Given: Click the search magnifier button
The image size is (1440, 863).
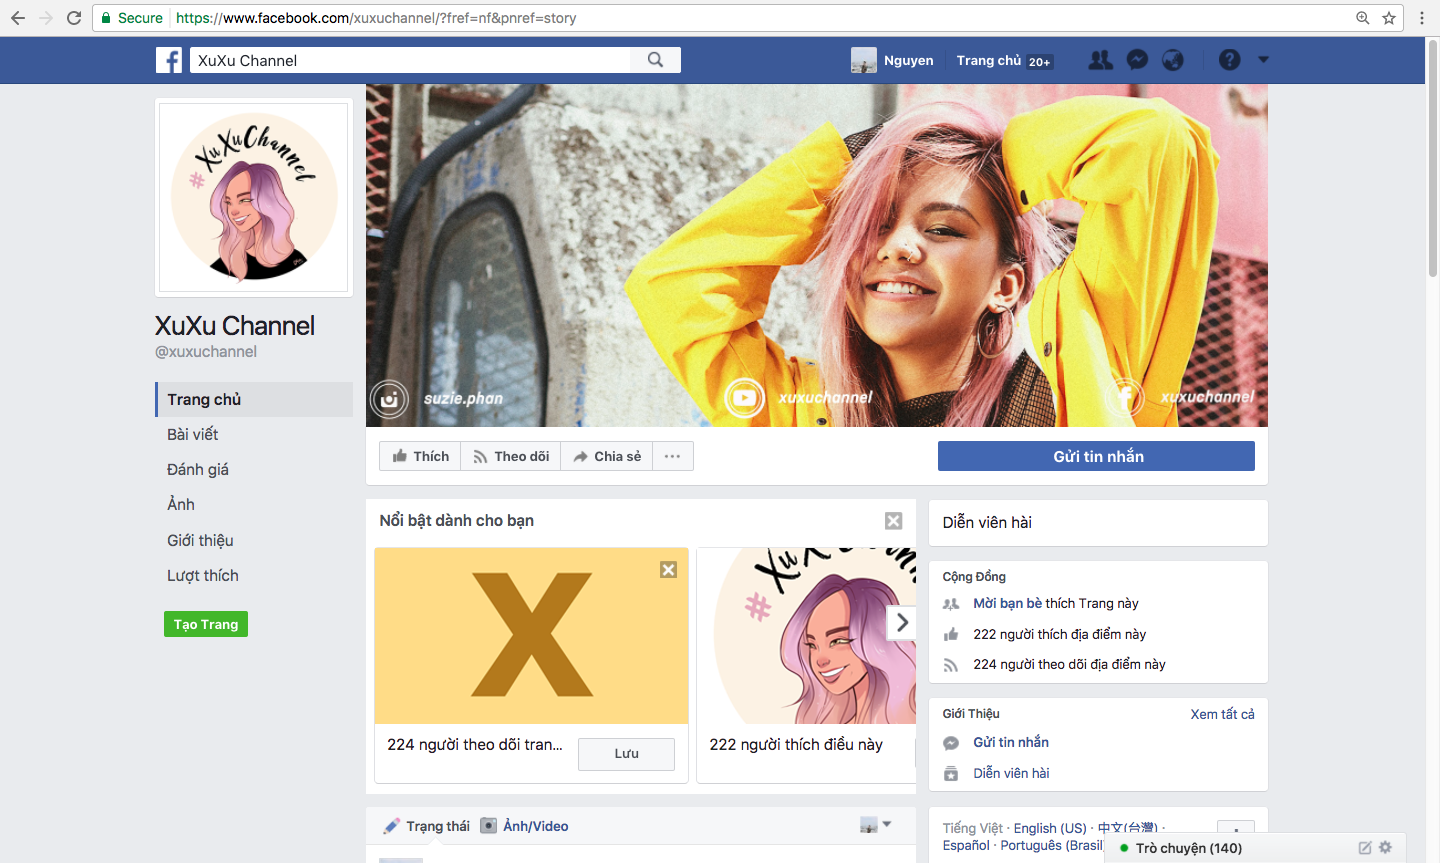Looking at the screenshot, I should (x=655, y=60).
